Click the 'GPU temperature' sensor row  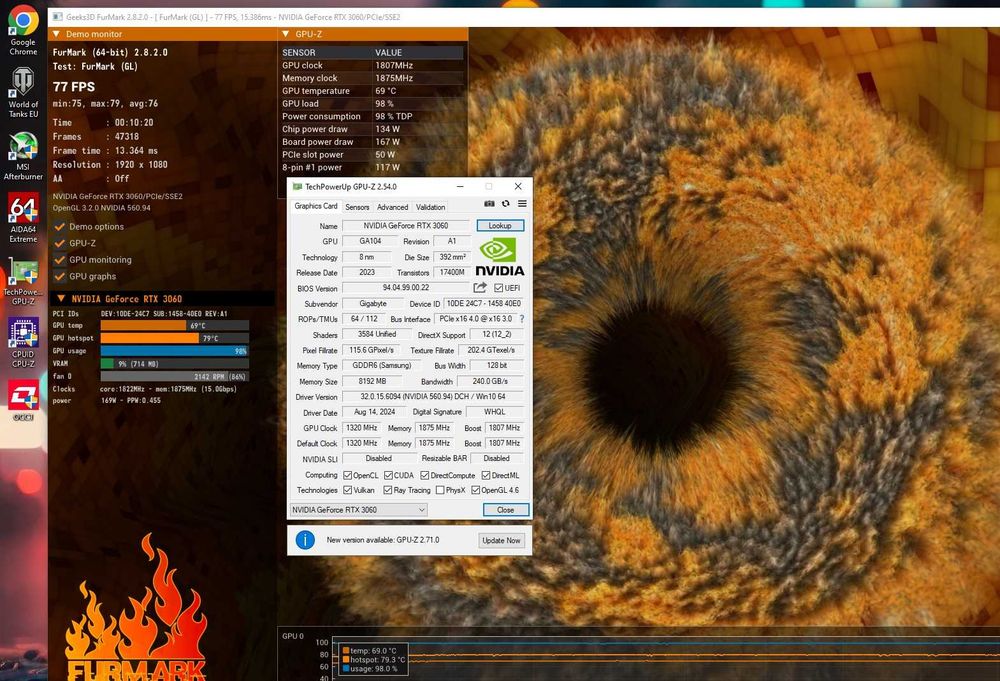click(x=372, y=91)
